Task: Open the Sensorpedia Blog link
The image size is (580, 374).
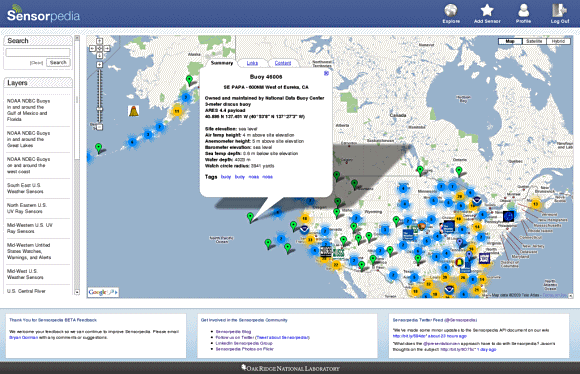Action: [x=233, y=331]
